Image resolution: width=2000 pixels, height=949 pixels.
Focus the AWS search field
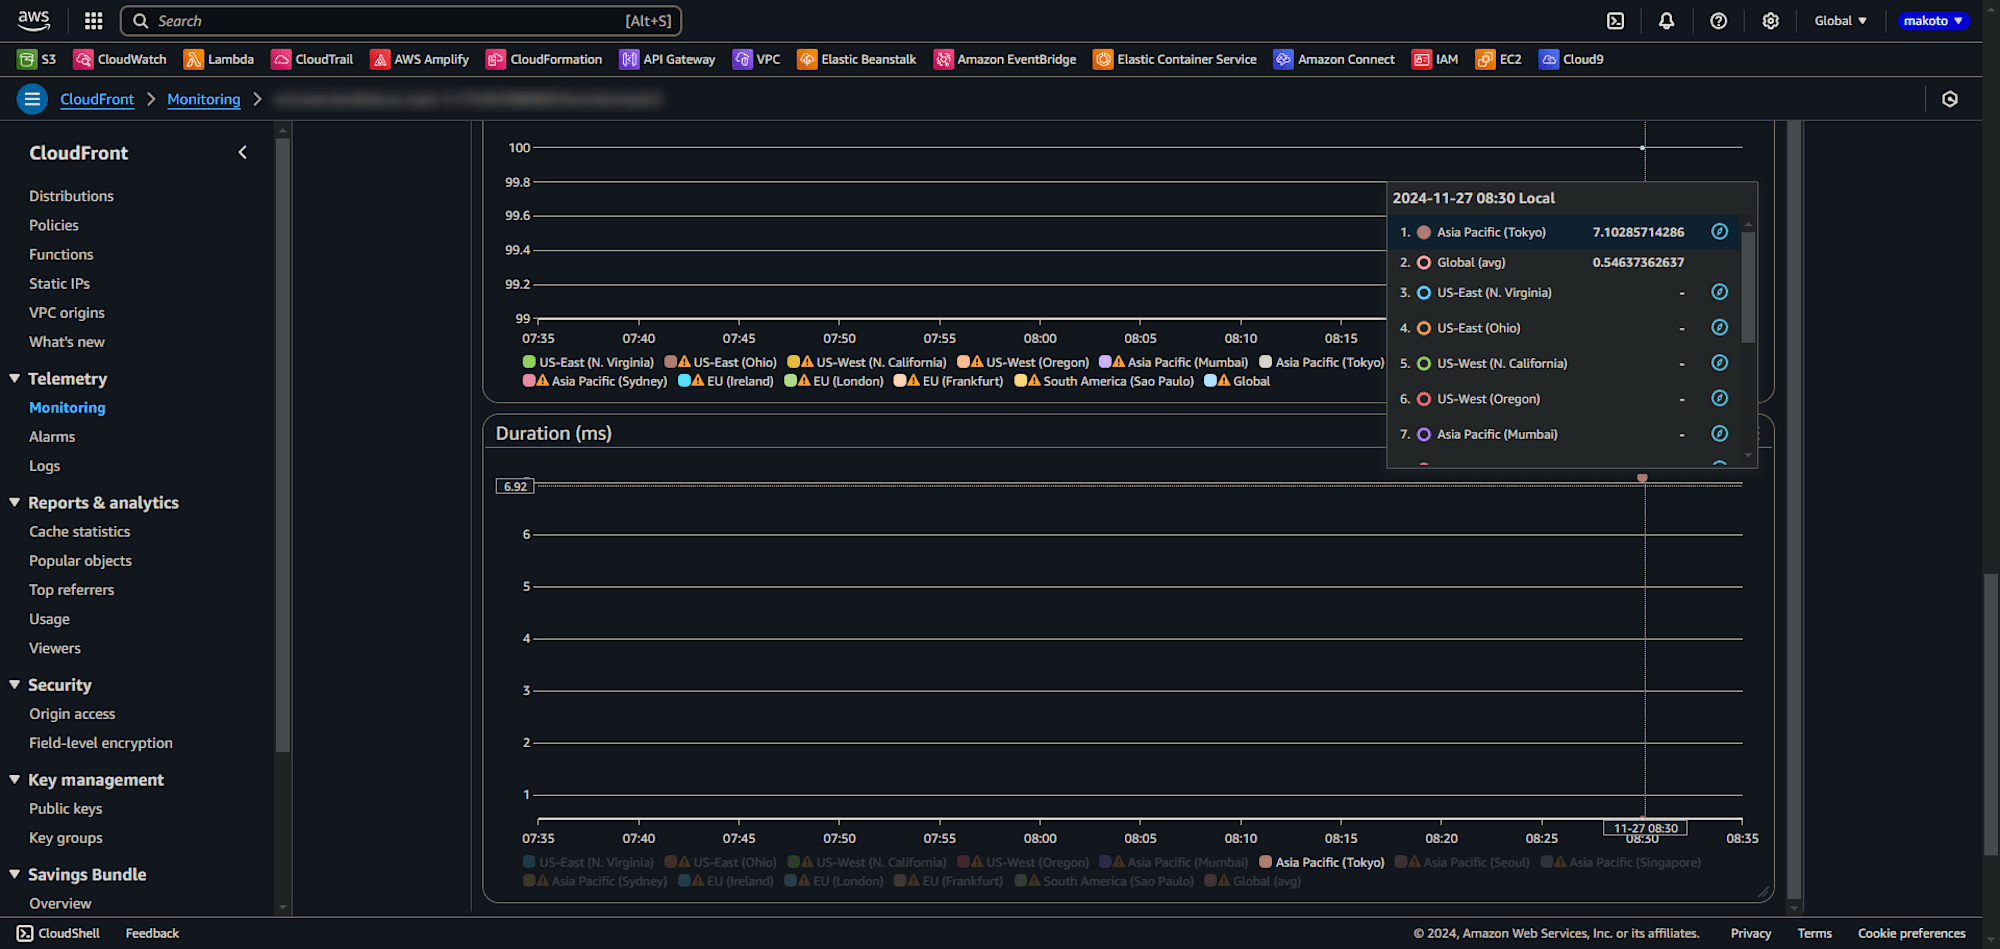[401, 21]
